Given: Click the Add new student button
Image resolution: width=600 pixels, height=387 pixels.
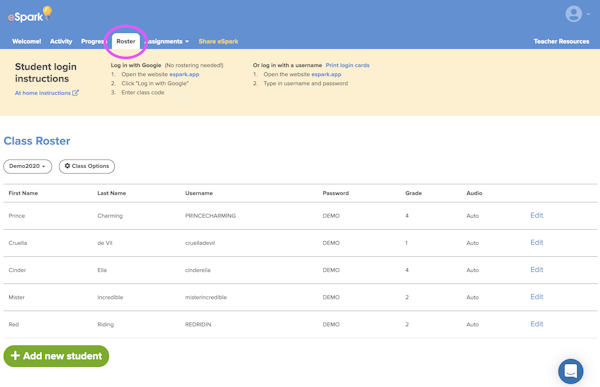Looking at the screenshot, I should tap(56, 356).
